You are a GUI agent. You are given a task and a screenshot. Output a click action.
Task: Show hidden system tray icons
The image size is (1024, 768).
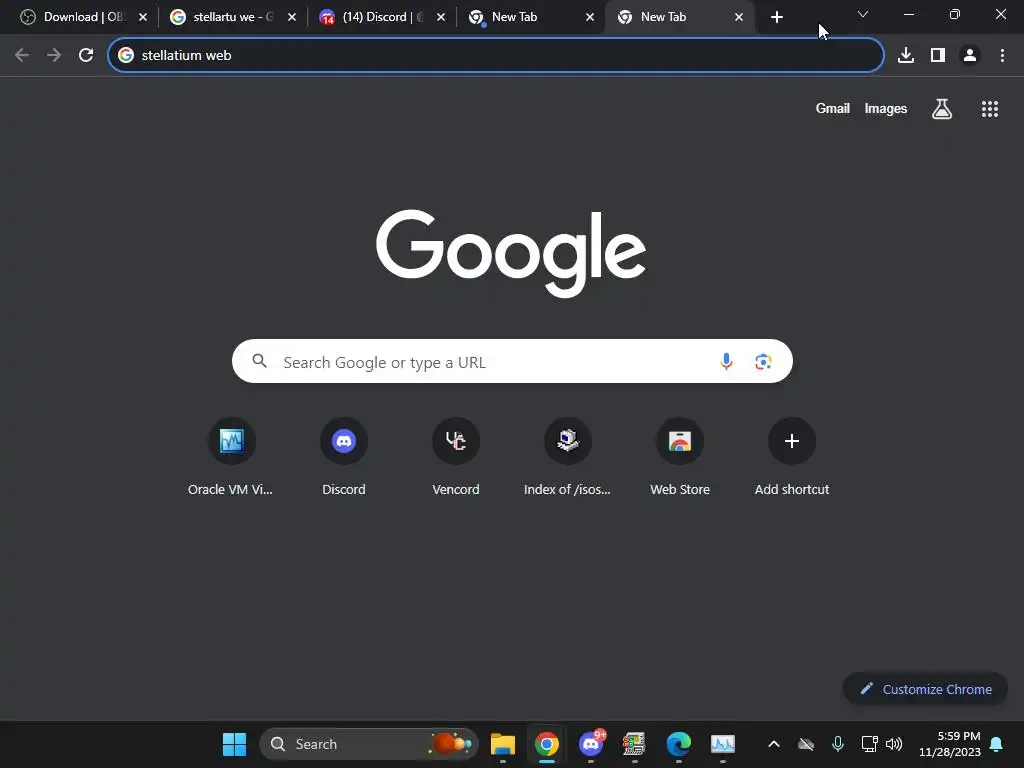(x=774, y=744)
